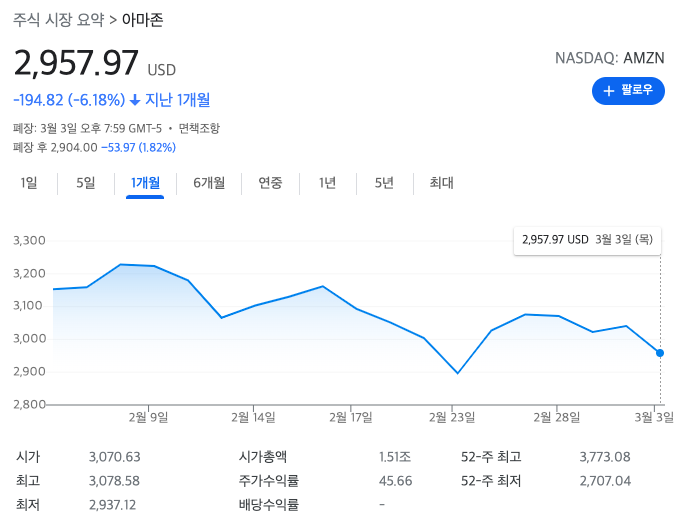Viewport: 698px width, 530px height.
Task: Open the 주식 시장 요약 breadcrumb link
Action: tap(58, 20)
